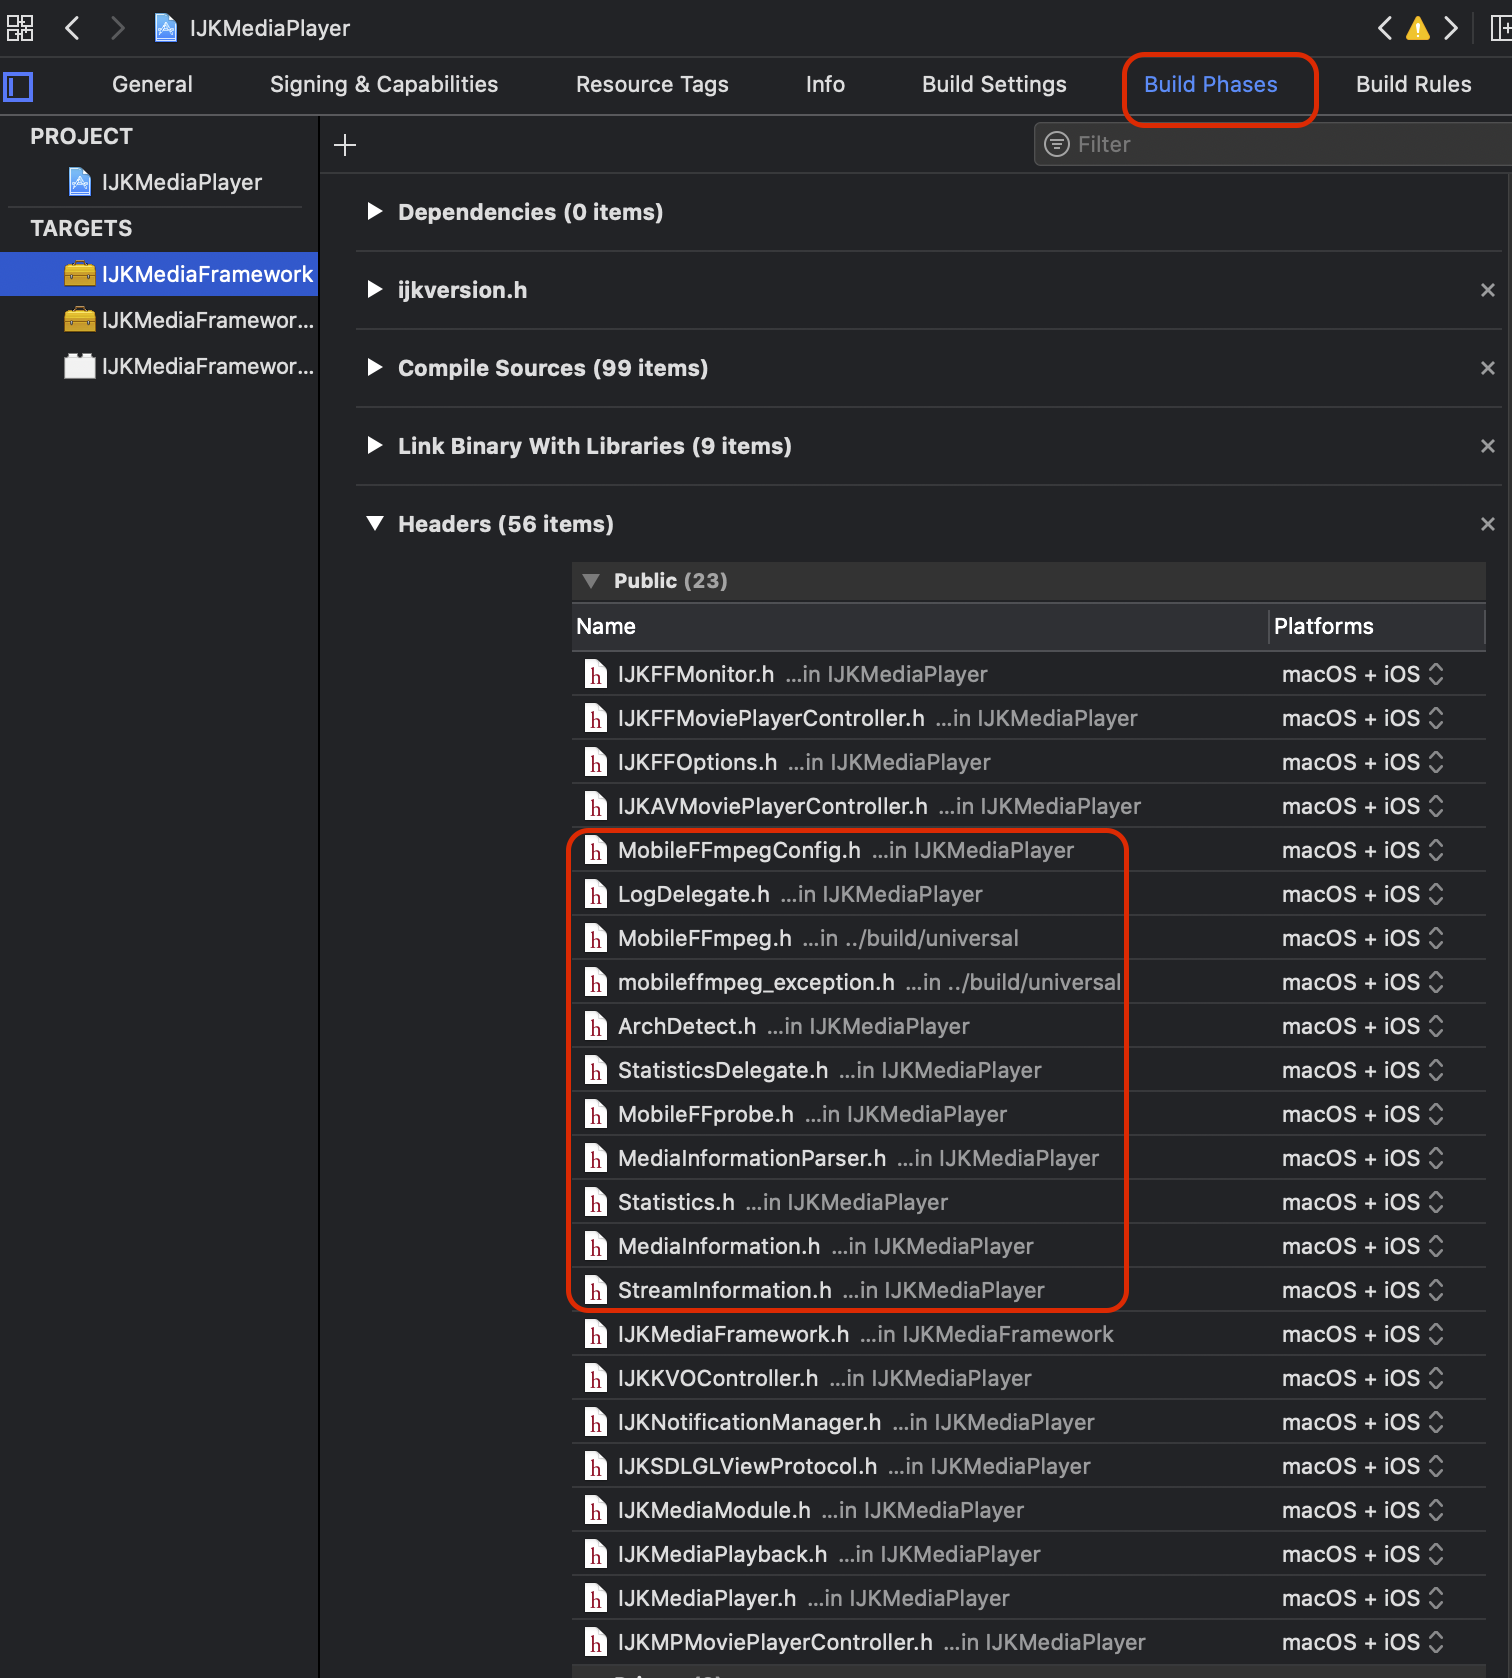Select the IJKSDLGLViewProtocol.h header row
Viewport: 1512px width, 1678px height.
click(x=1028, y=1466)
